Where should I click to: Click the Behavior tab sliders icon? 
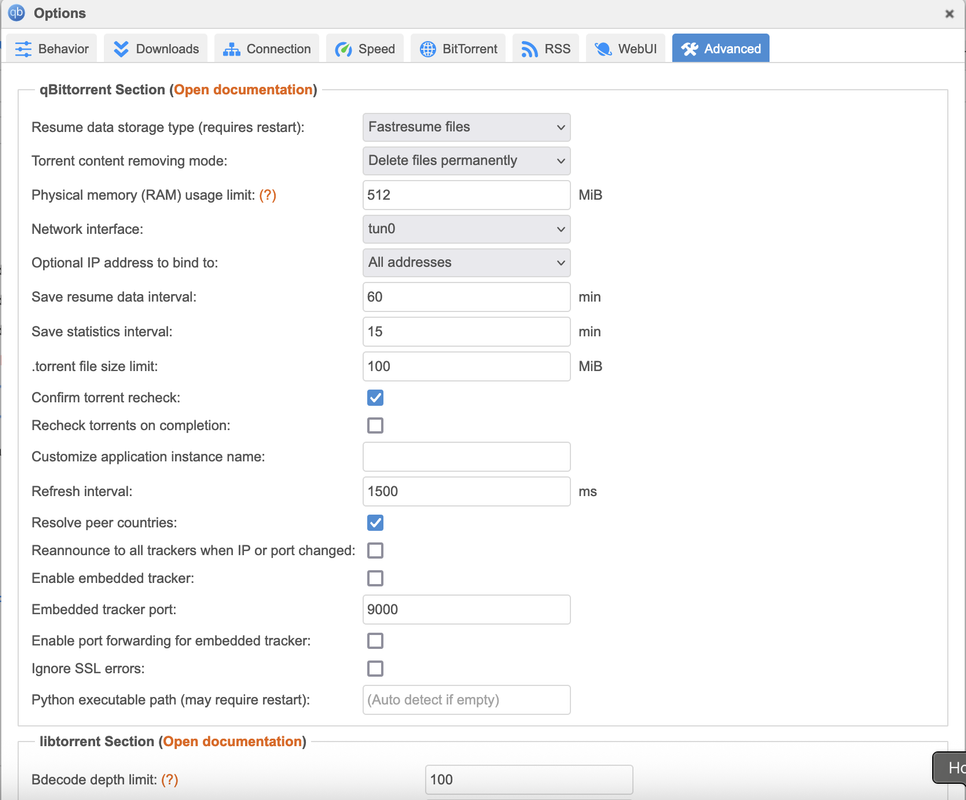(x=23, y=49)
